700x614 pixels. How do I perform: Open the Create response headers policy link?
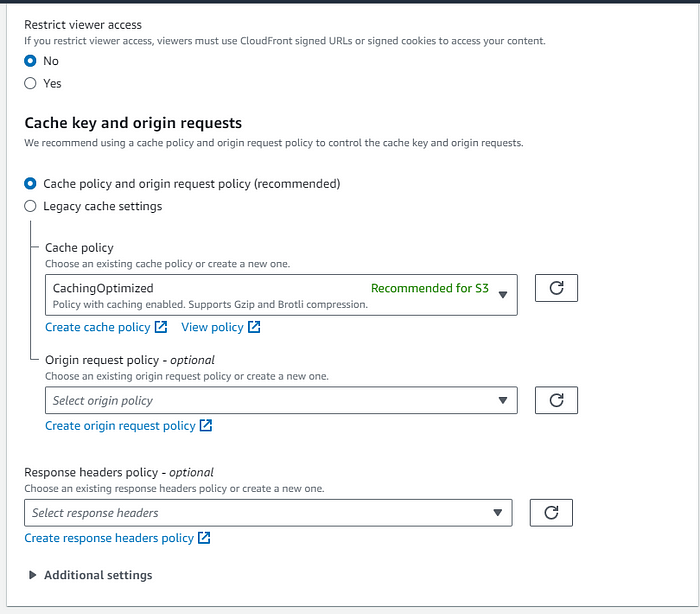pos(109,538)
